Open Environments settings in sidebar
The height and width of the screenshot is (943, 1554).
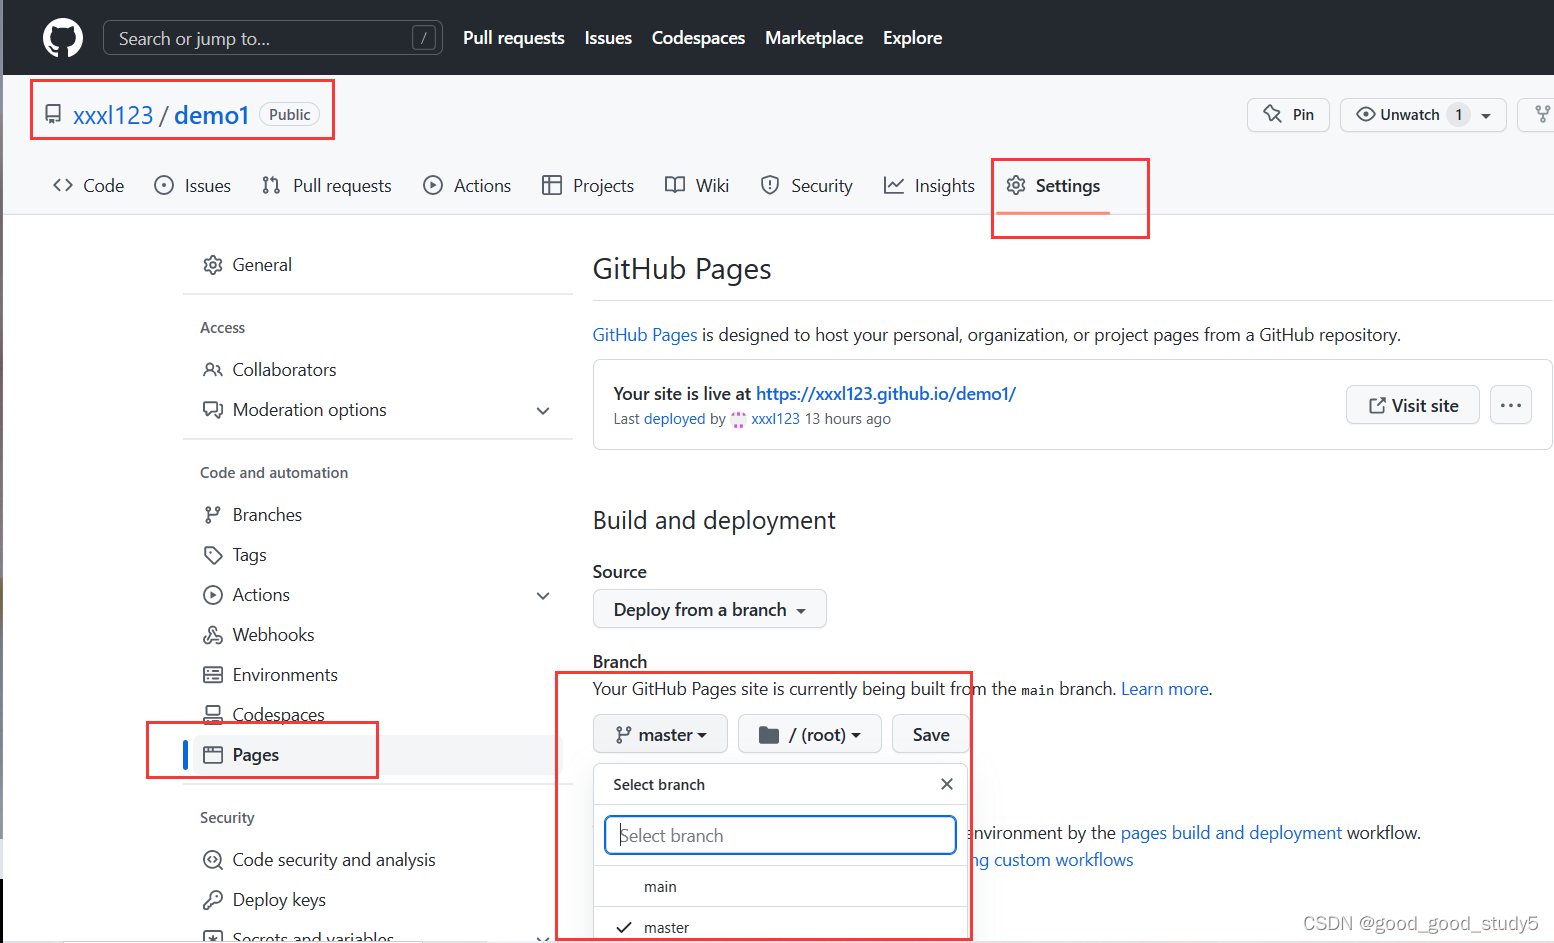coord(285,675)
